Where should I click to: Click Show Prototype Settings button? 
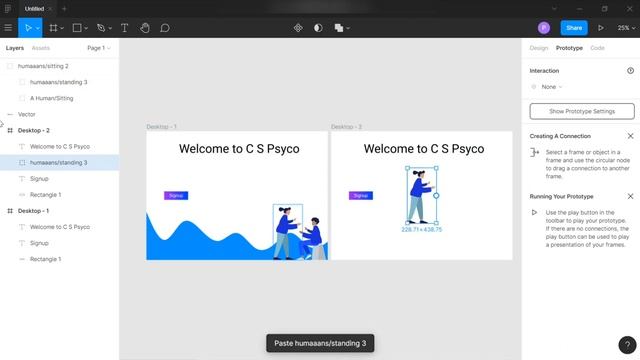point(582,111)
